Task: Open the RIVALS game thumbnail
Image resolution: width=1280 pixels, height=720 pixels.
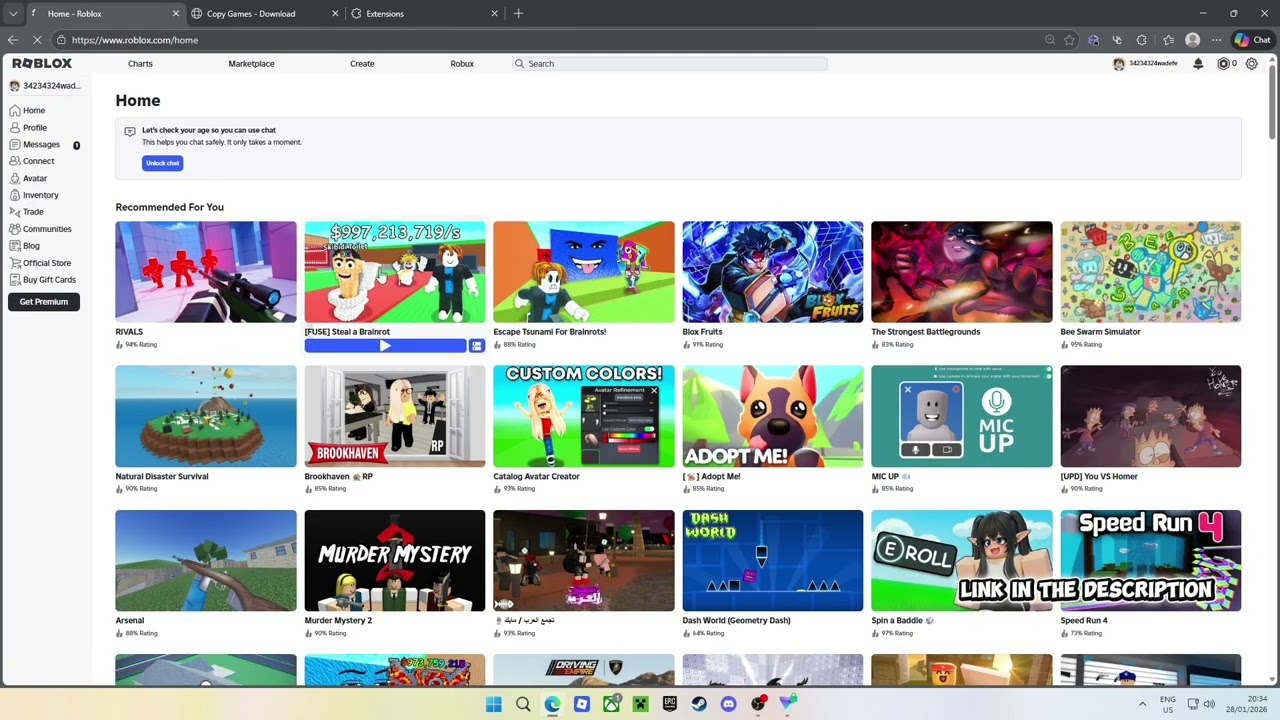Action: 206,272
